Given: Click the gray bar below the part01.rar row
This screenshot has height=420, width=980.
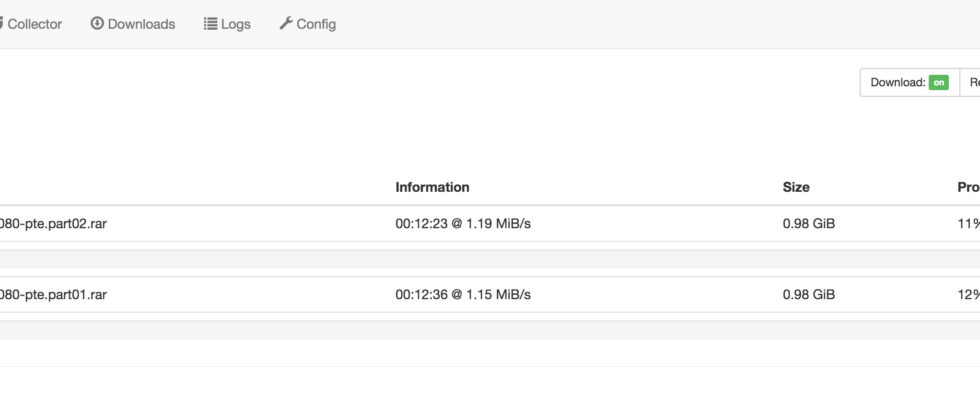Looking at the screenshot, I should coord(490,330).
